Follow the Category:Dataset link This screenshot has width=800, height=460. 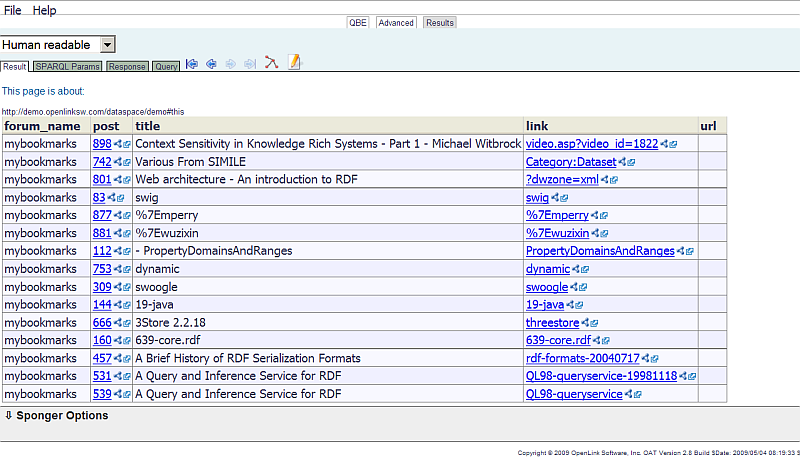[x=571, y=162]
